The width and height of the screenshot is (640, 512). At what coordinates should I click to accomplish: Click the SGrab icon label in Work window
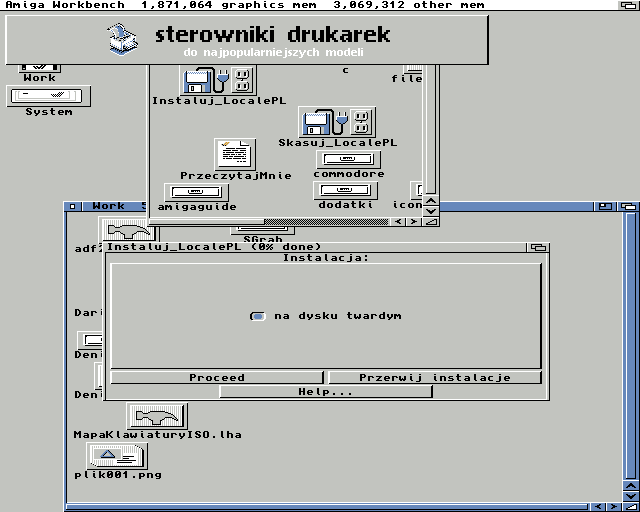click(x=262, y=239)
